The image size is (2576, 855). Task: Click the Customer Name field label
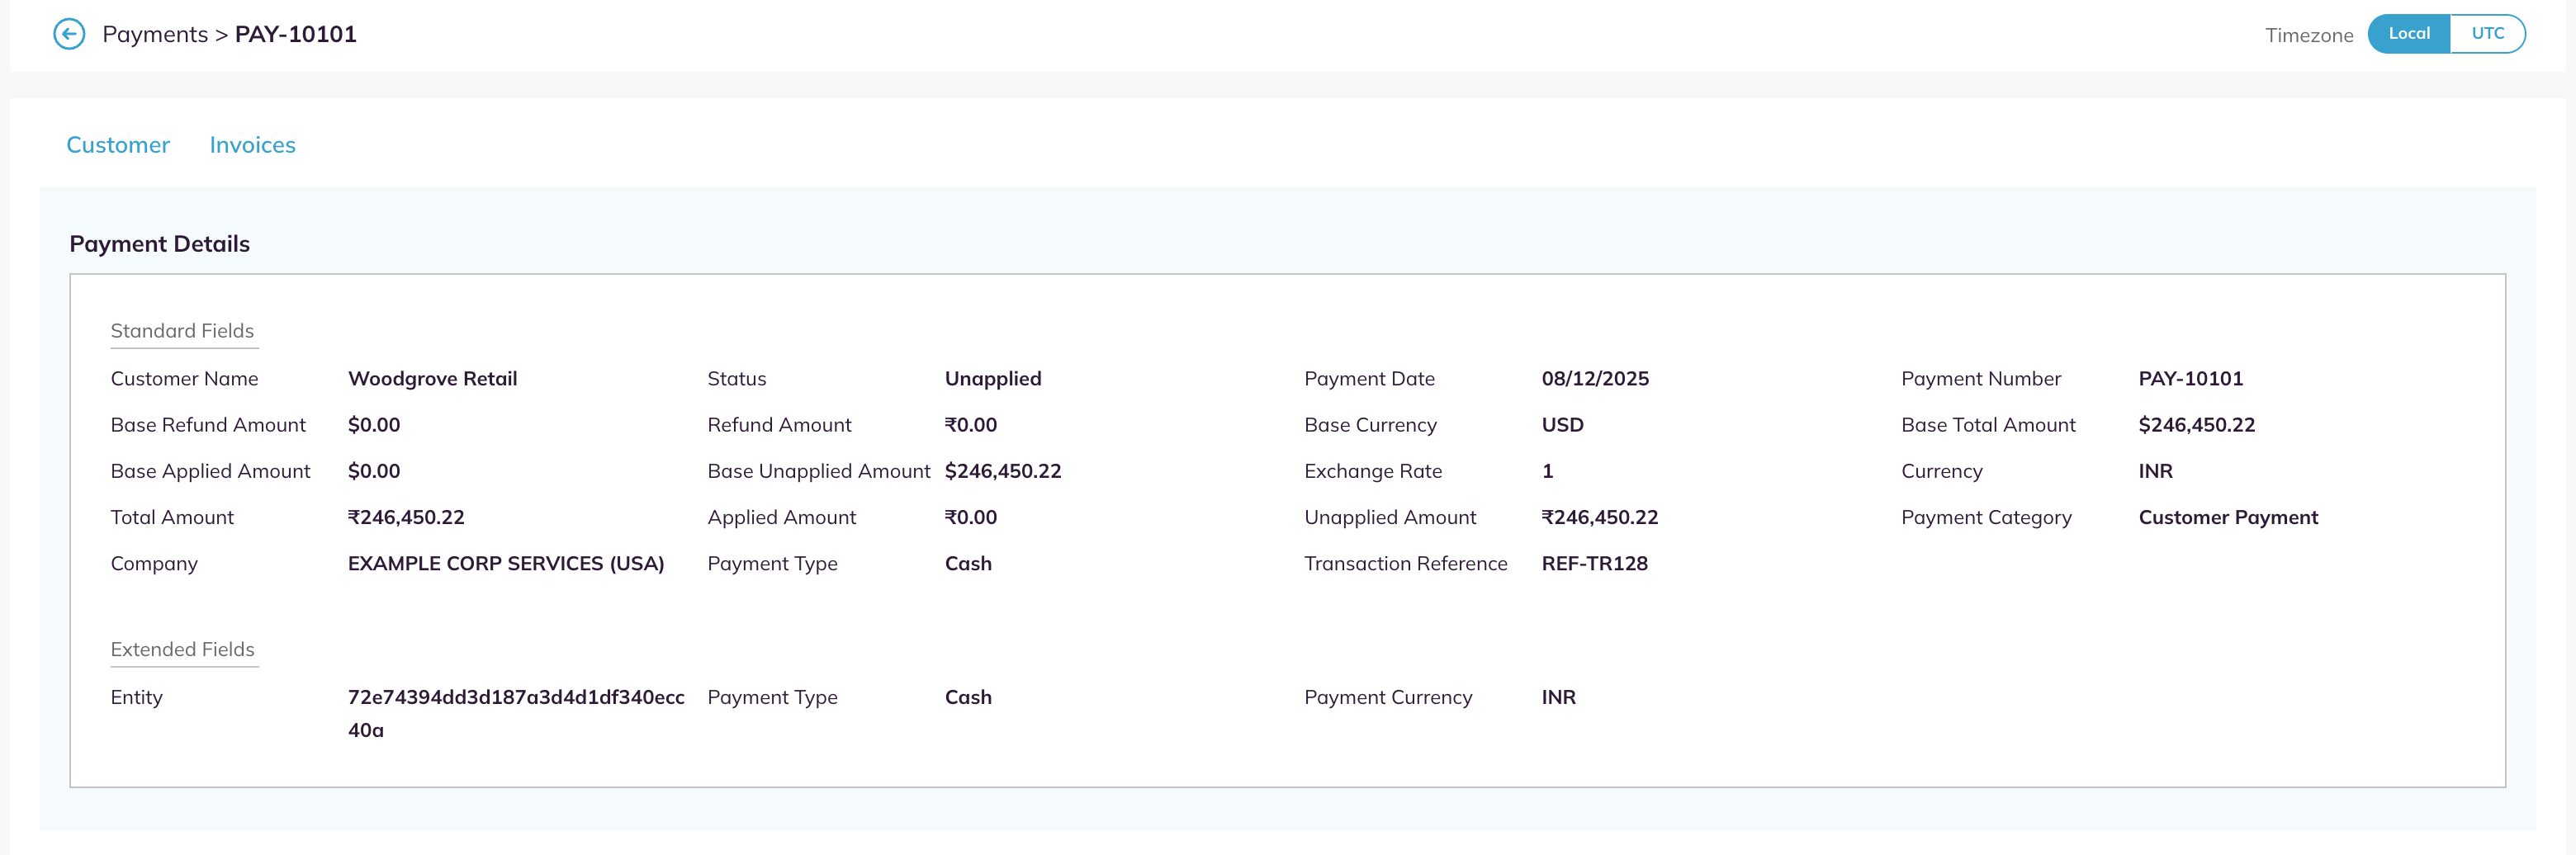point(184,379)
